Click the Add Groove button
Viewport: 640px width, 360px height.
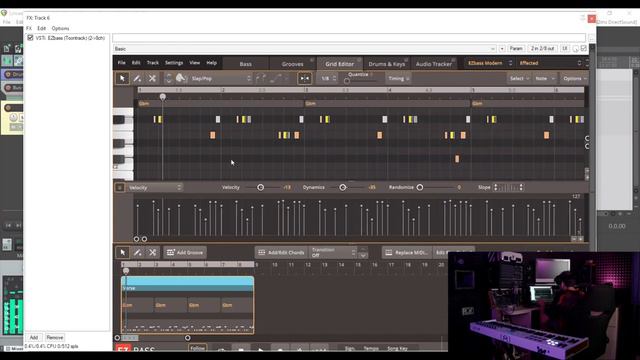pyautogui.click(x=185, y=253)
